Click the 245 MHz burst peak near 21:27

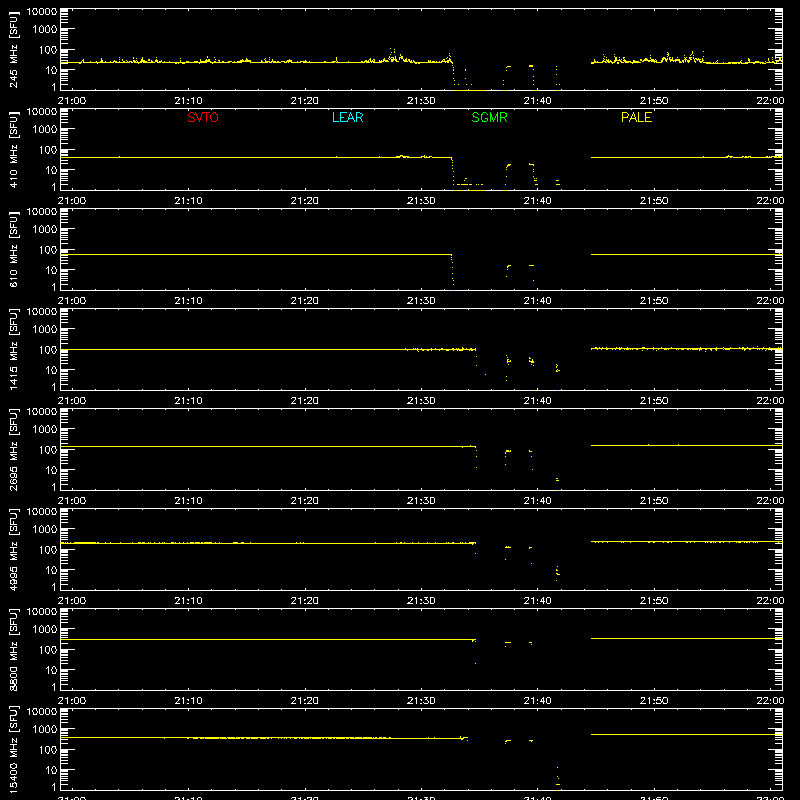392,53
